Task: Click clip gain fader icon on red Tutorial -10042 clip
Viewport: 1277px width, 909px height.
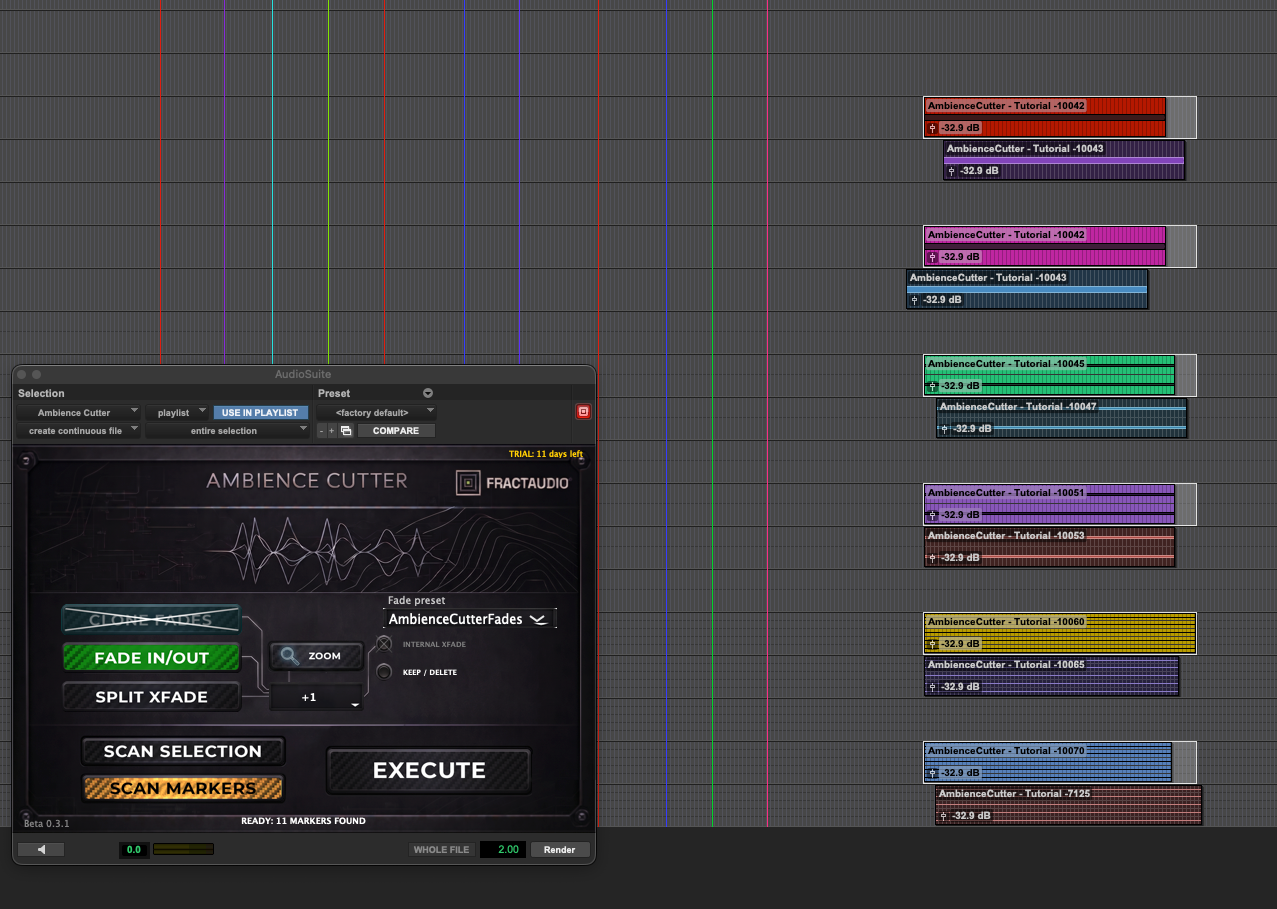Action: click(x=932, y=128)
